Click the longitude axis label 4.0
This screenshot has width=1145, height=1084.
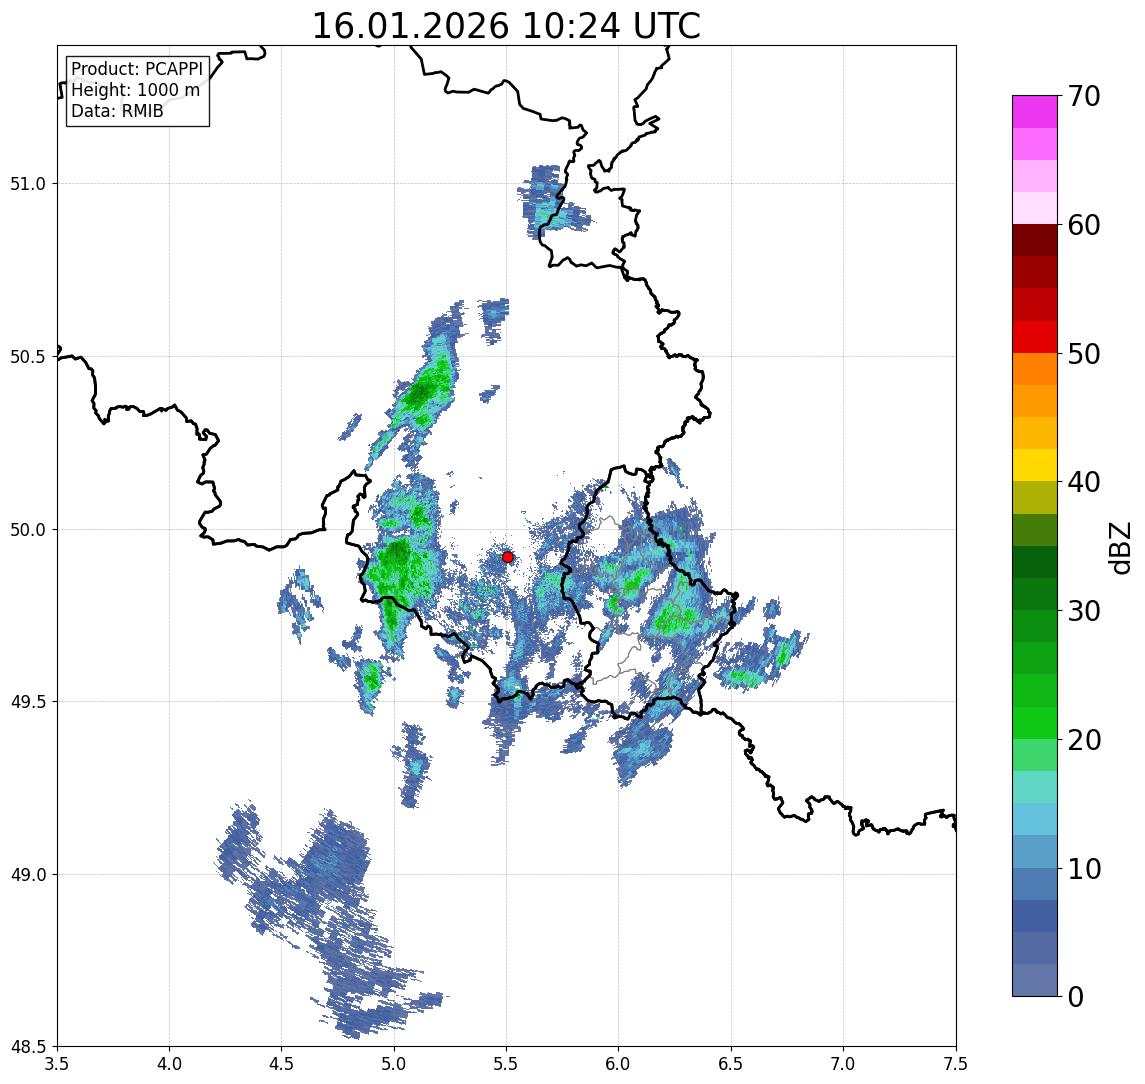click(169, 1064)
